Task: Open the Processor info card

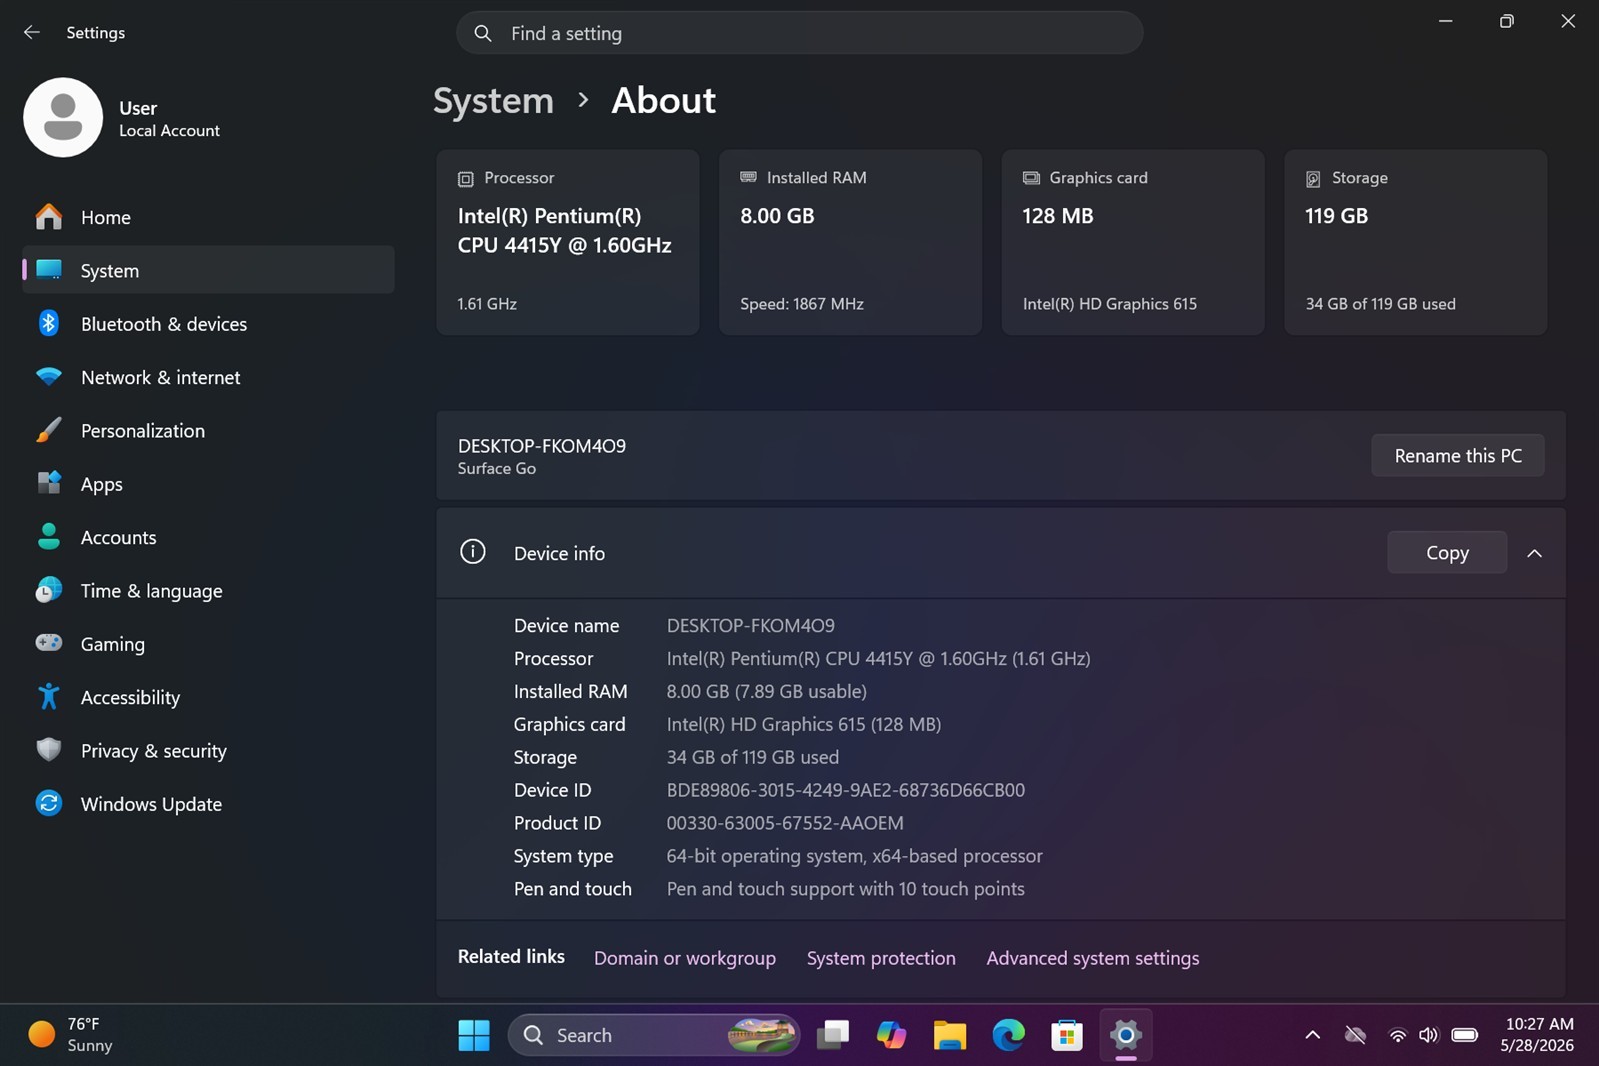Action: (568, 242)
